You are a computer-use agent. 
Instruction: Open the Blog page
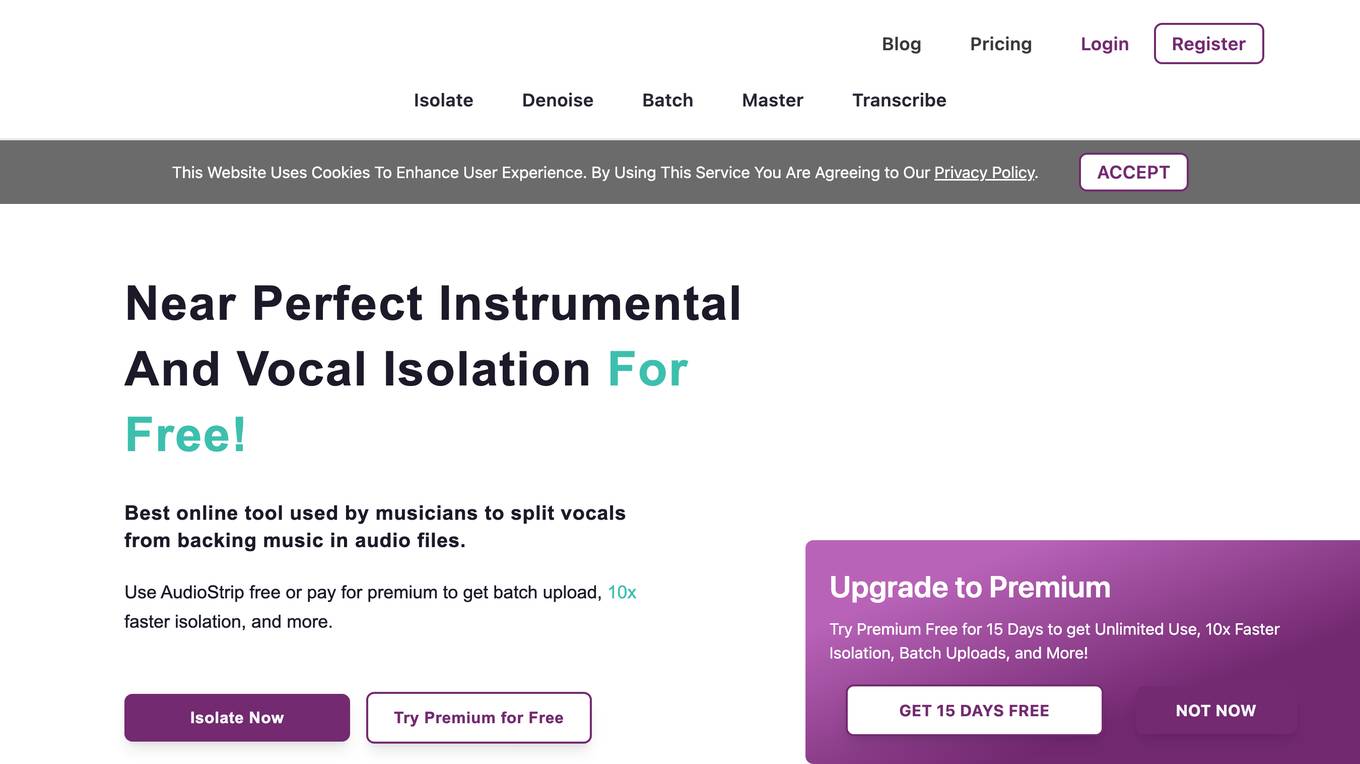pyautogui.click(x=901, y=44)
